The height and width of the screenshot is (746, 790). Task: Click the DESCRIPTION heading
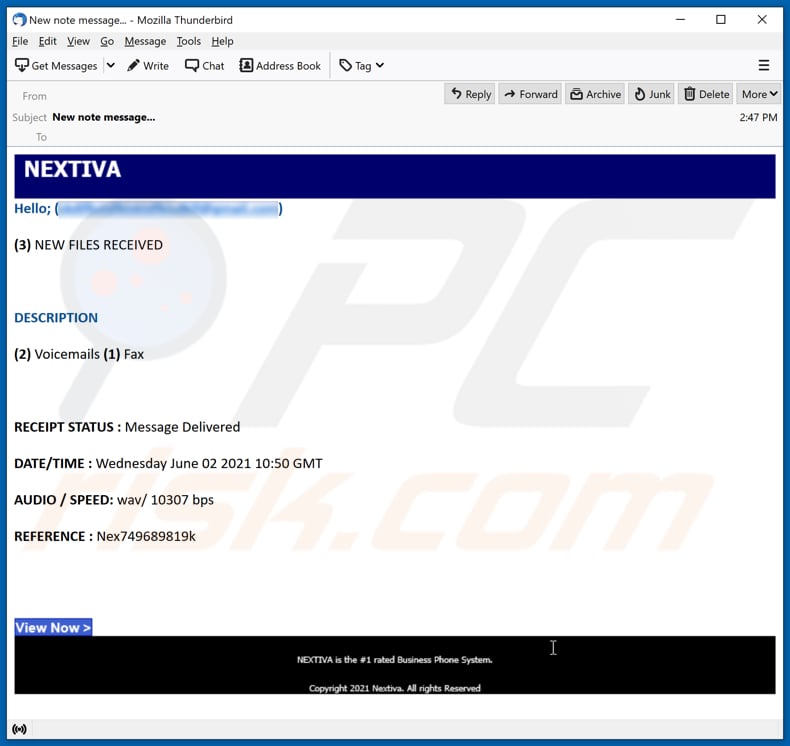coord(56,318)
